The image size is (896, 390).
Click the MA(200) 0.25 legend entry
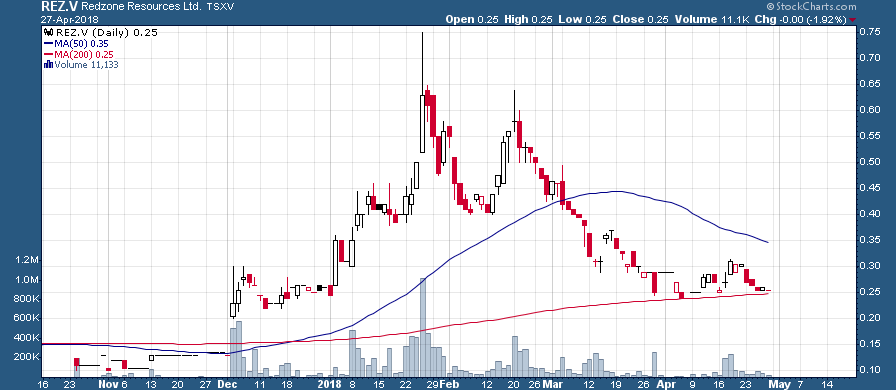(x=78, y=54)
